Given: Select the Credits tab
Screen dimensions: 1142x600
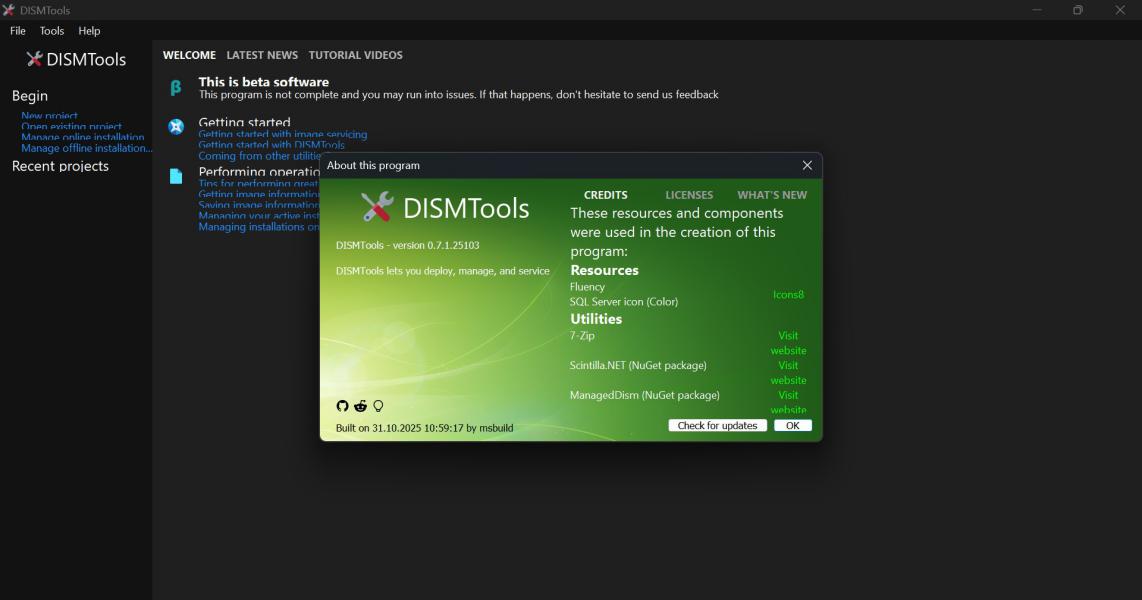Looking at the screenshot, I should 605,195.
